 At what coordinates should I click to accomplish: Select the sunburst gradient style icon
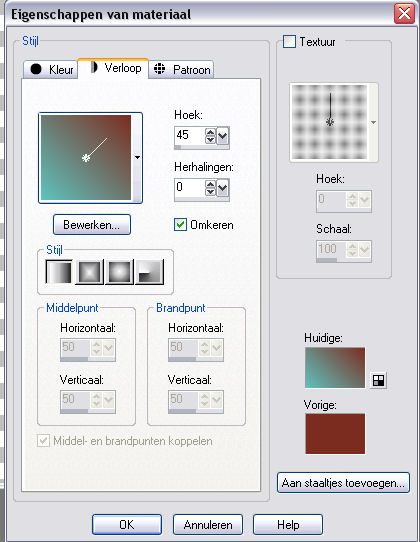click(x=119, y=272)
